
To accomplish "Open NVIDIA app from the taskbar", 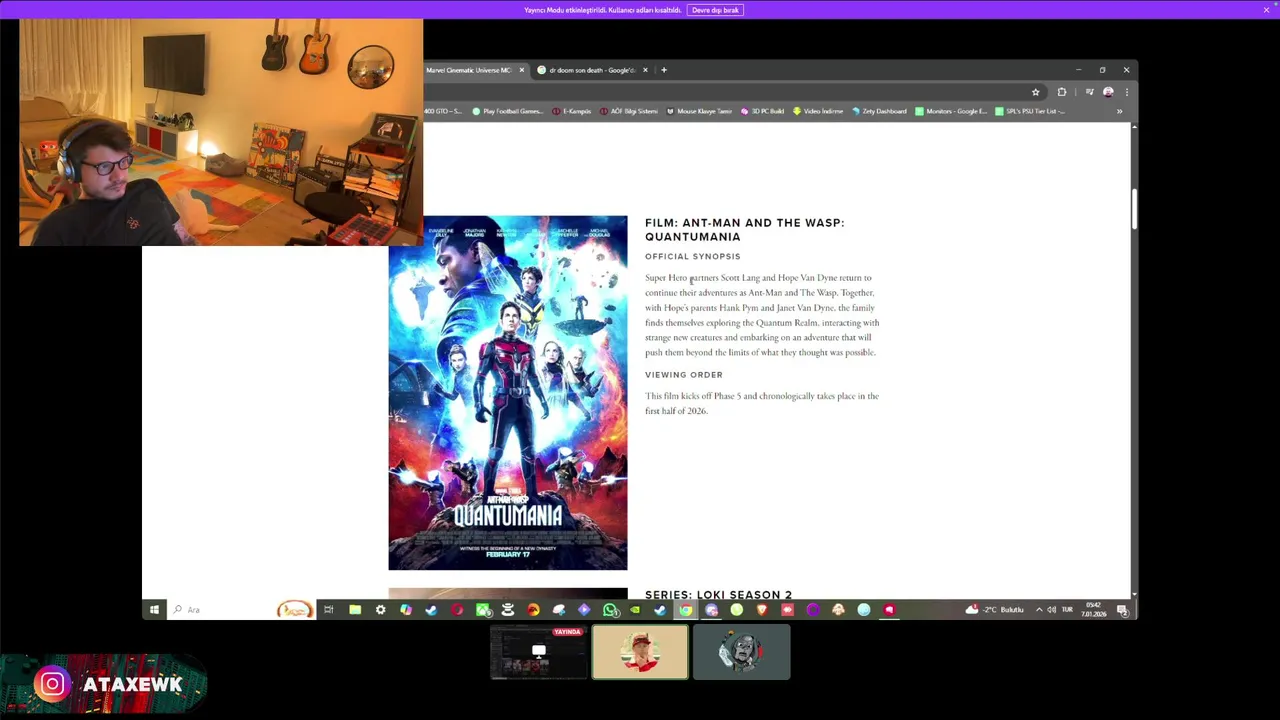I will pos(635,609).
